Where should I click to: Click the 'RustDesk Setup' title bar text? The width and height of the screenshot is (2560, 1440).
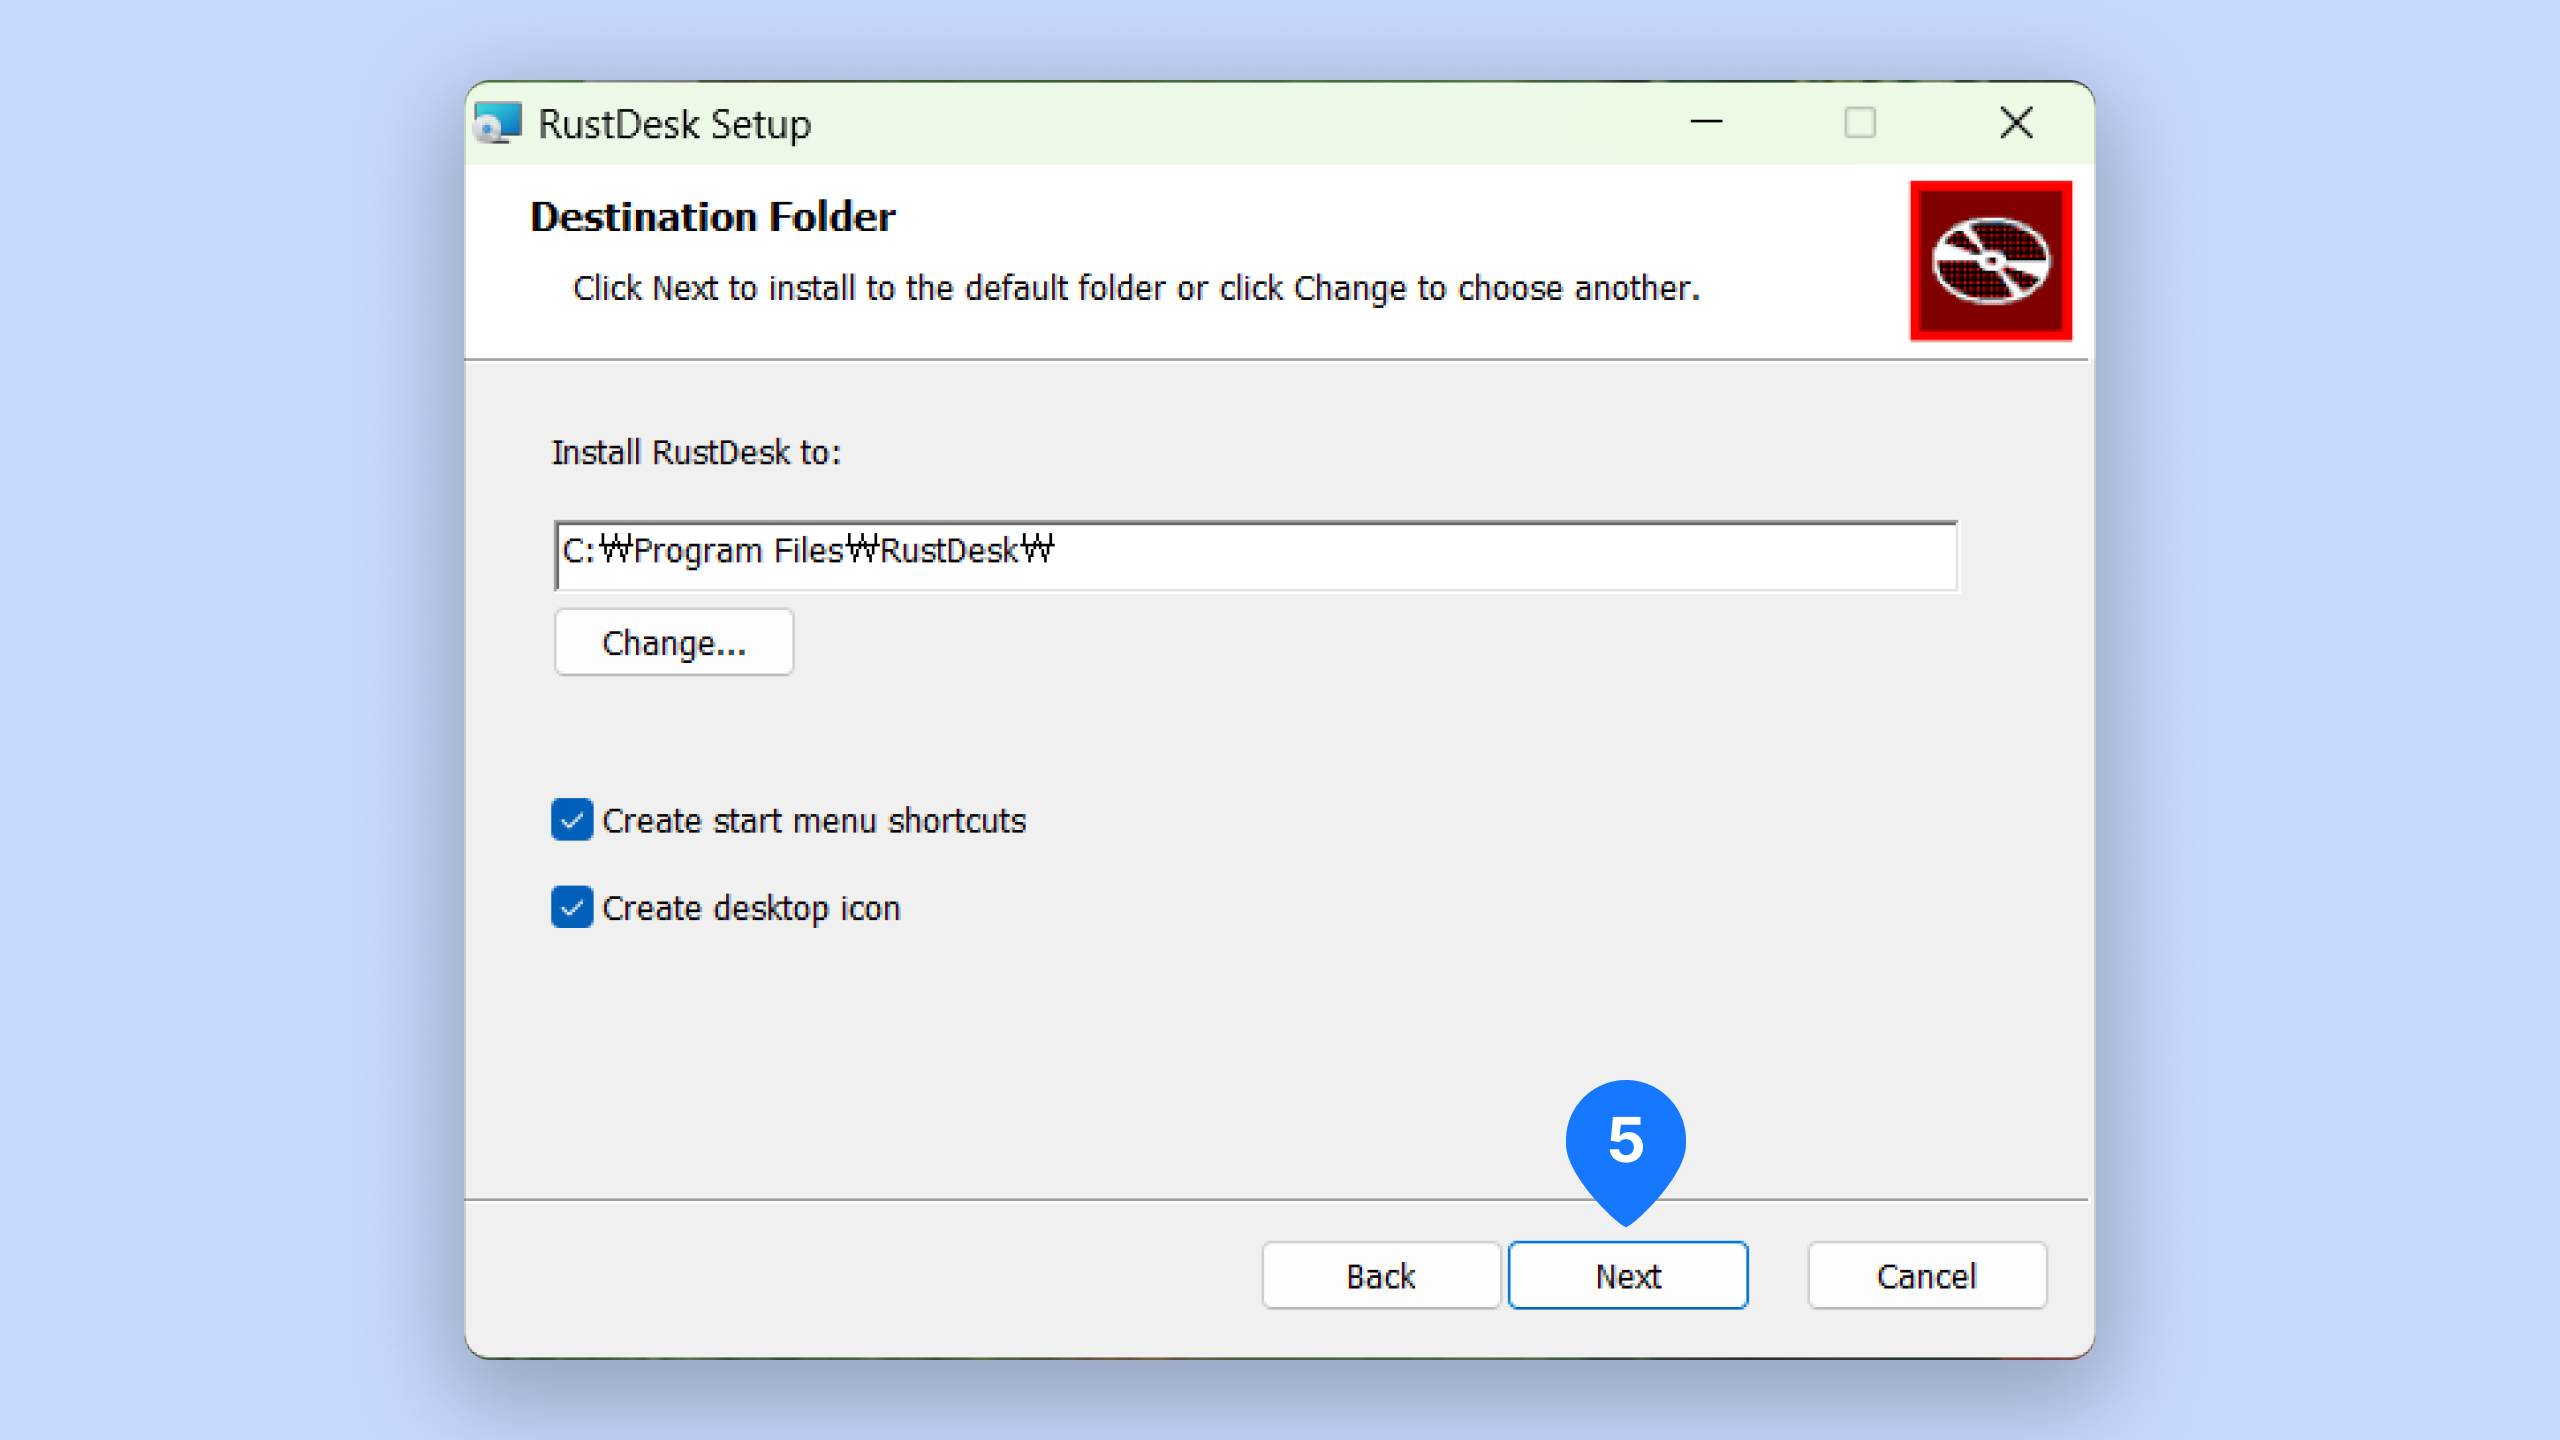point(674,124)
